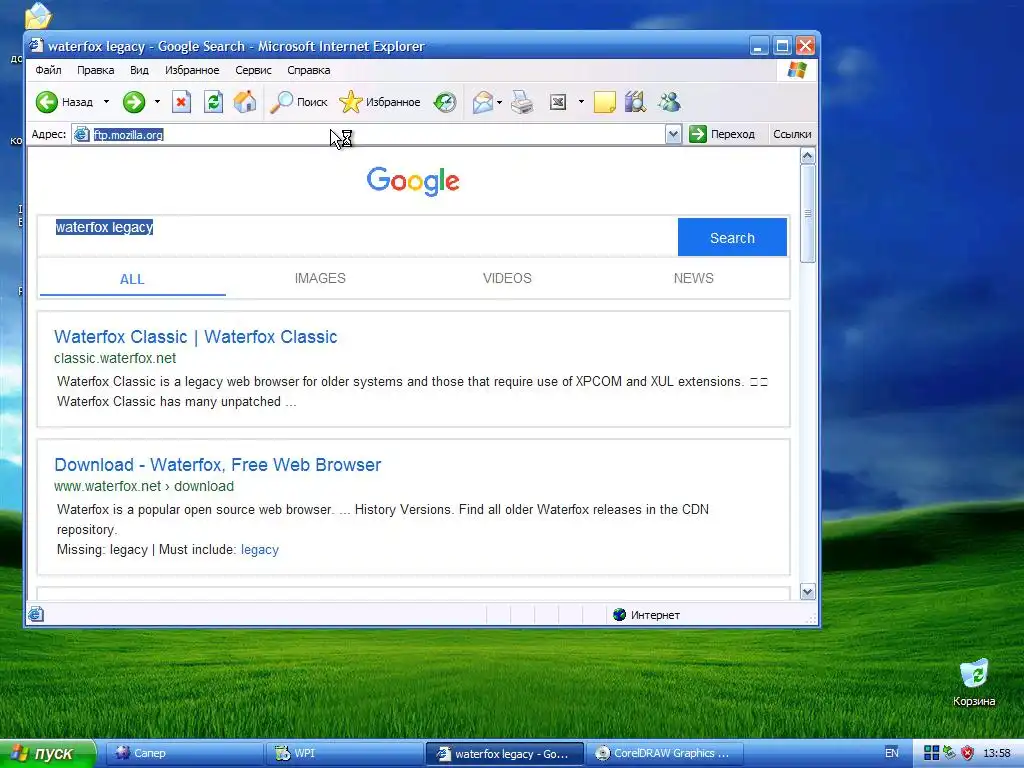The width and height of the screenshot is (1024, 768).
Task: Click the Edit page toolbar icon
Action: 558,102
